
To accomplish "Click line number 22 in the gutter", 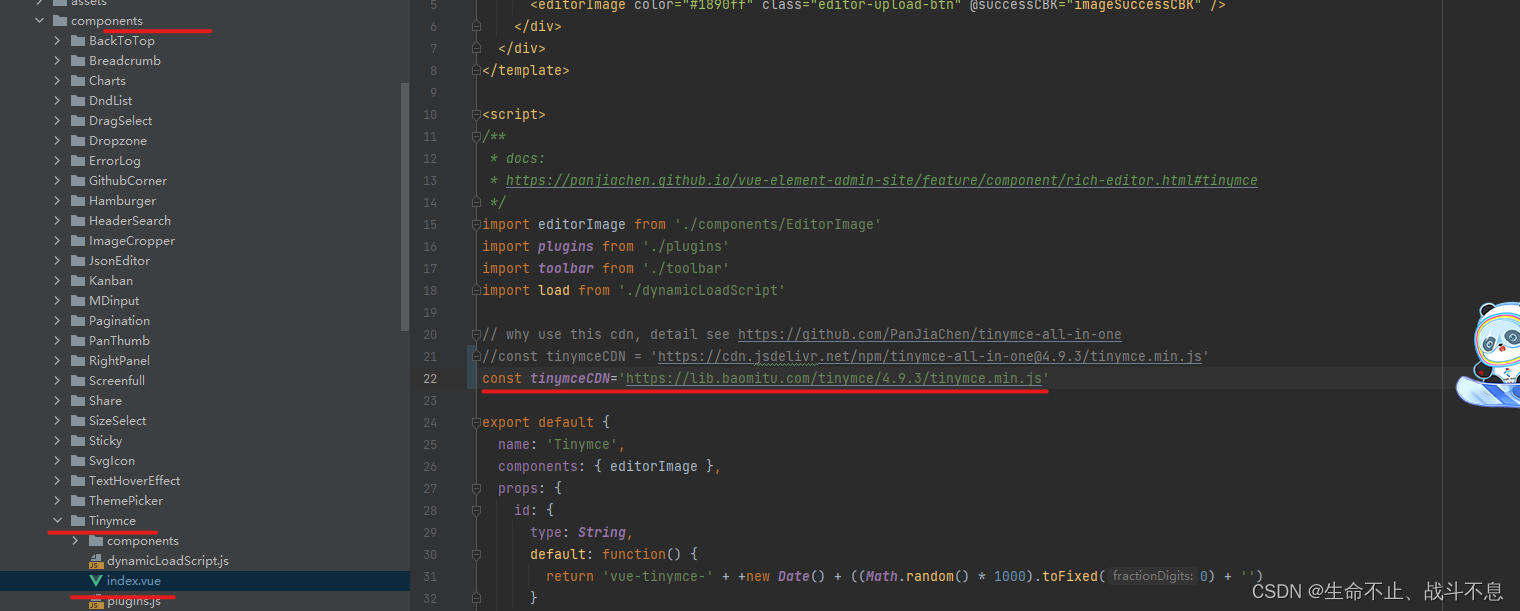I will [x=430, y=378].
